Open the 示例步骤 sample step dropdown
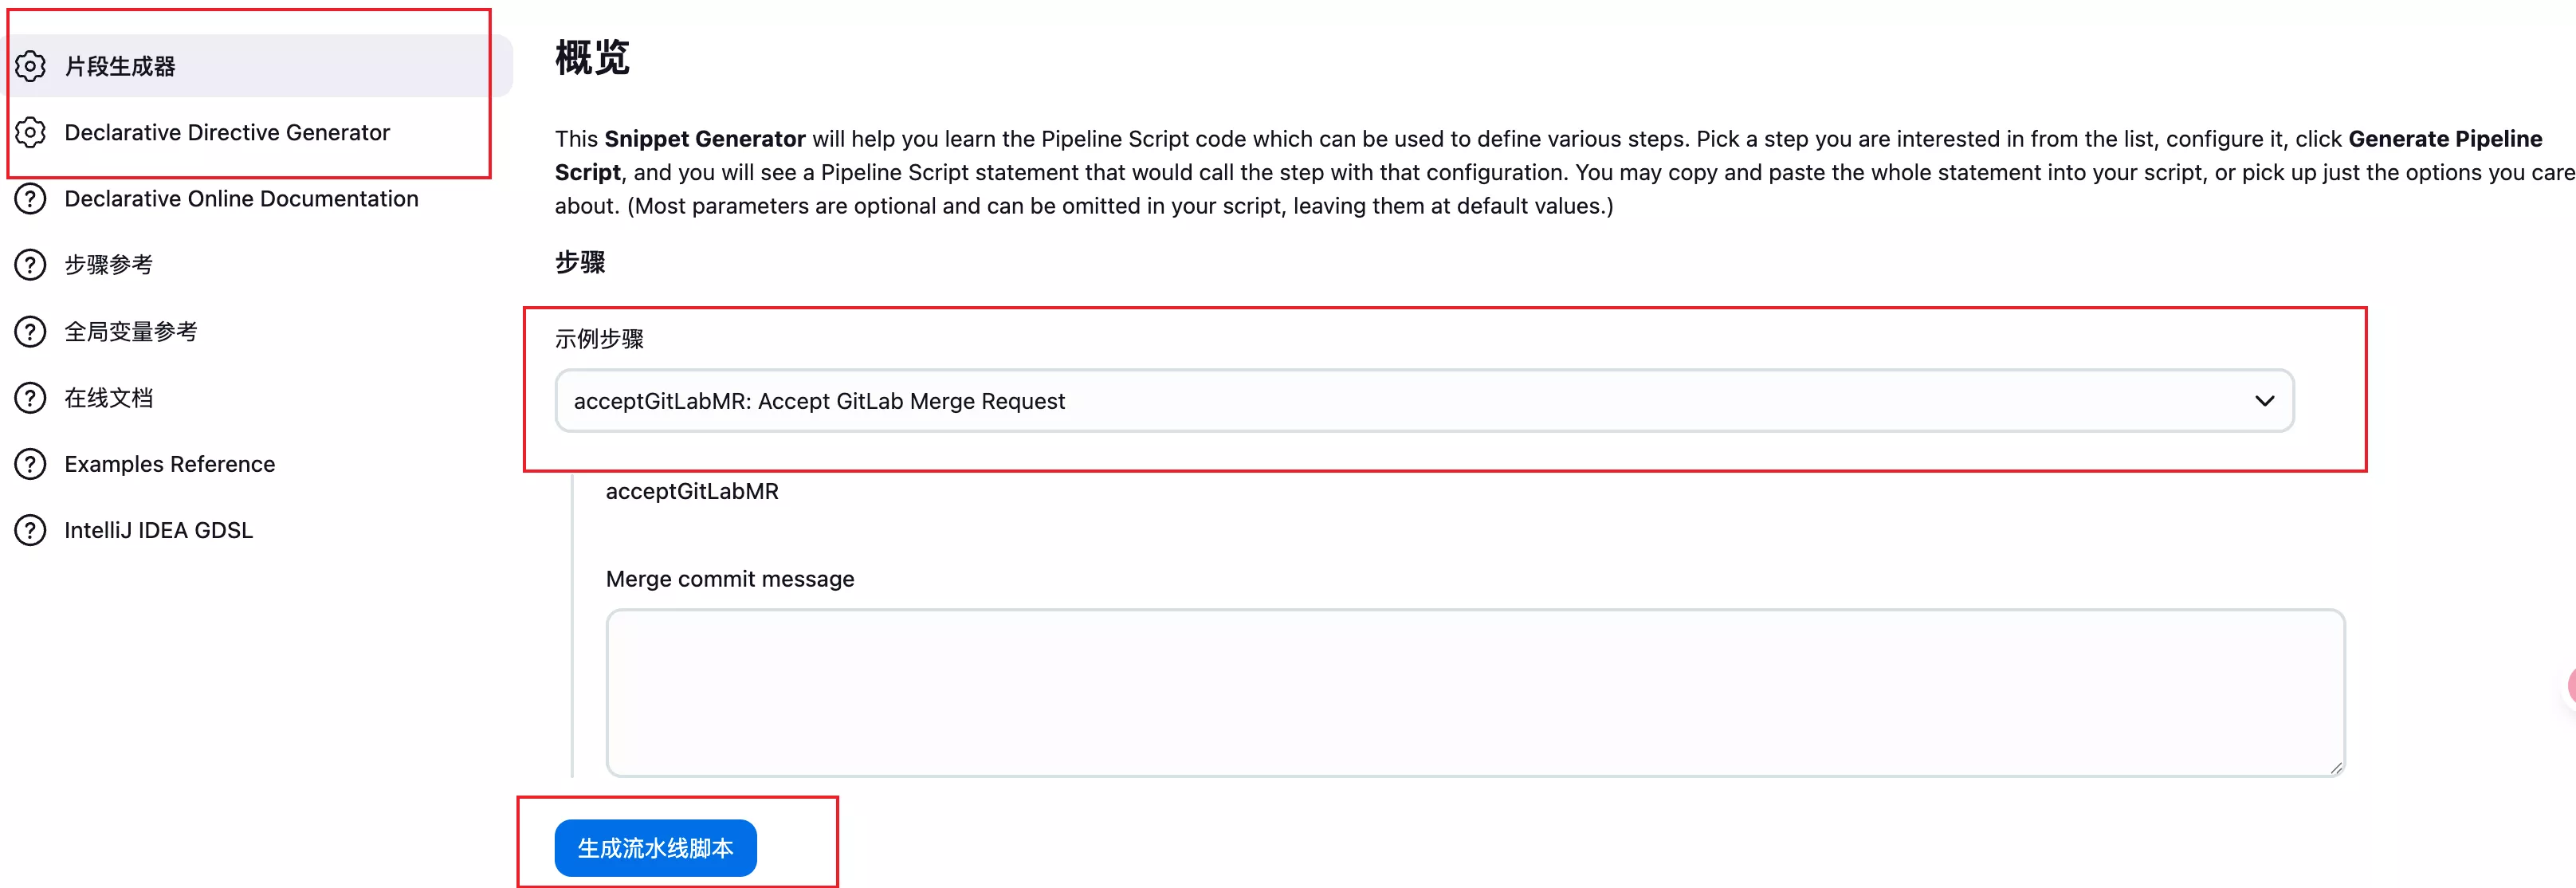 tap(1400, 401)
